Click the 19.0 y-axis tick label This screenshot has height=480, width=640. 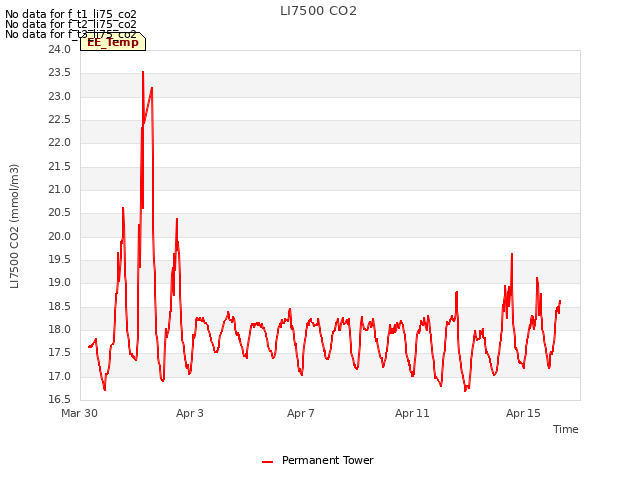coord(60,282)
